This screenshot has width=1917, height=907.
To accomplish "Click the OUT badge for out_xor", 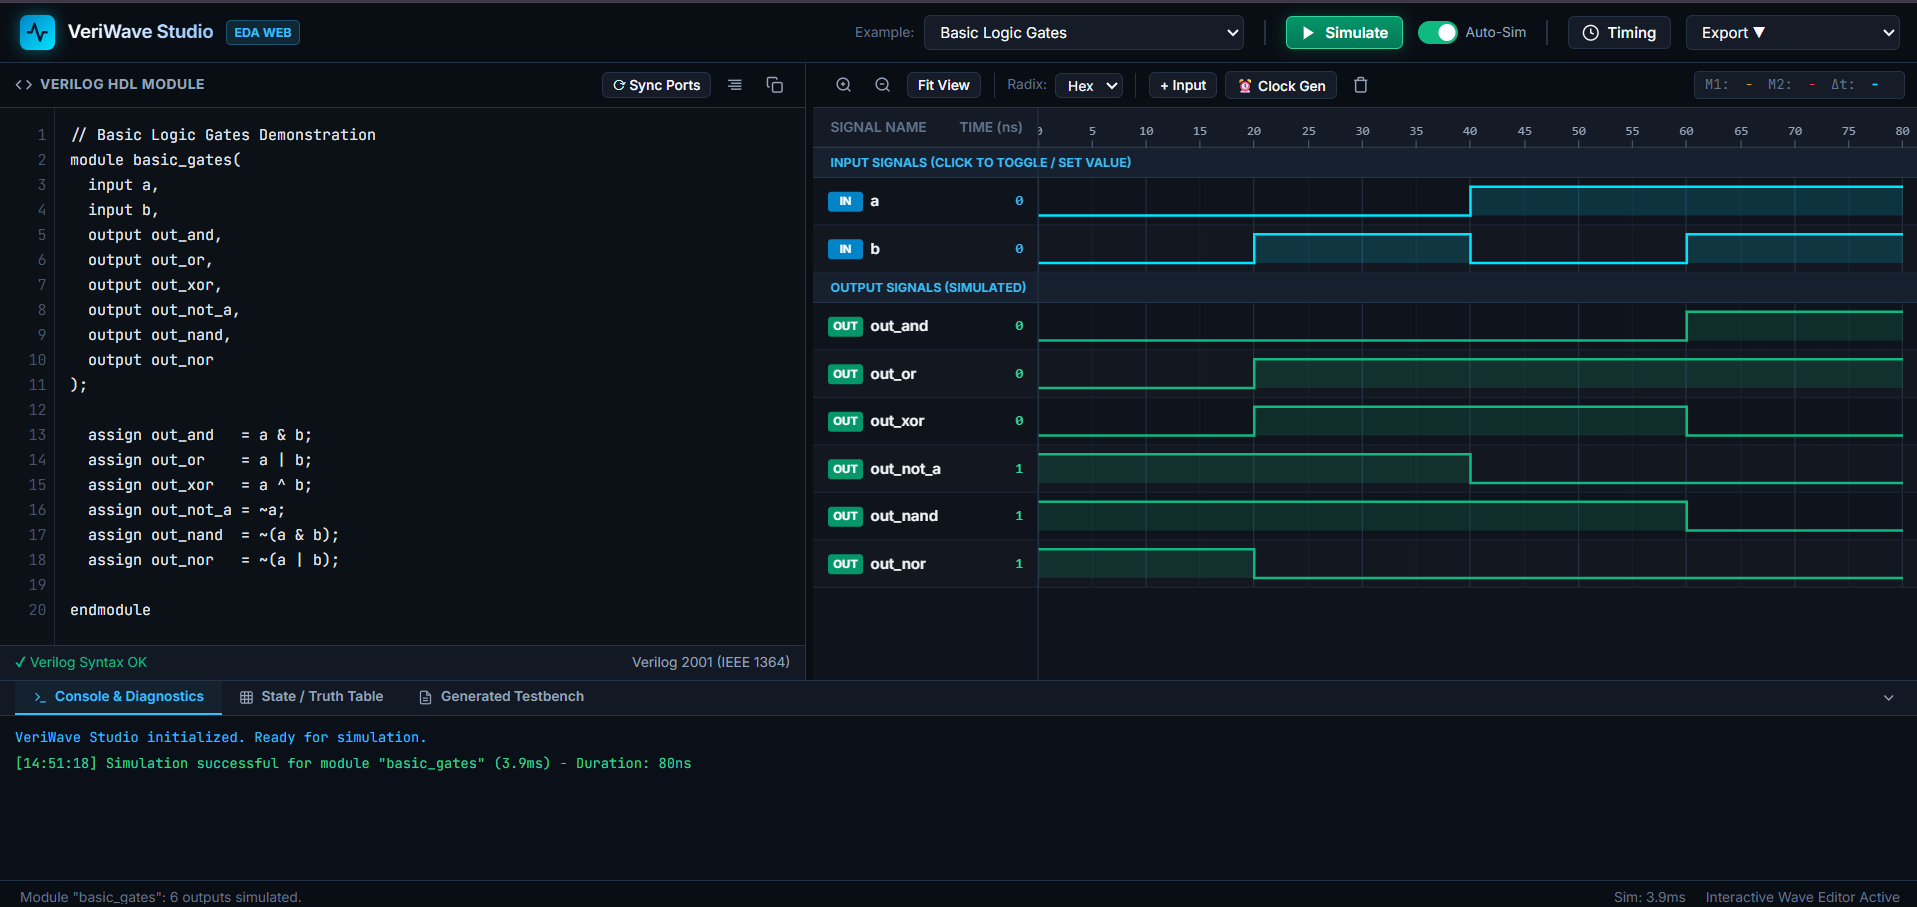I will (845, 421).
